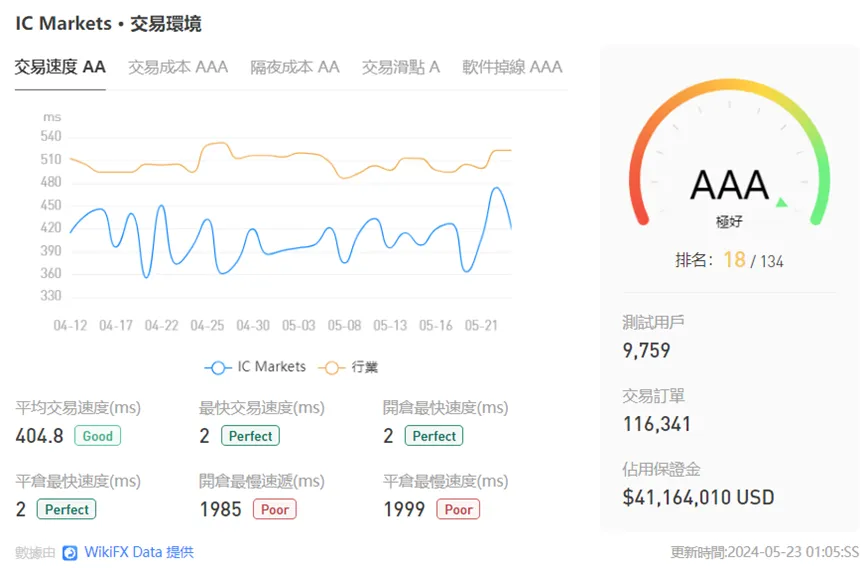The image size is (865, 568).
Task: Click the Poor badge beside 1985
Action: click(x=275, y=510)
